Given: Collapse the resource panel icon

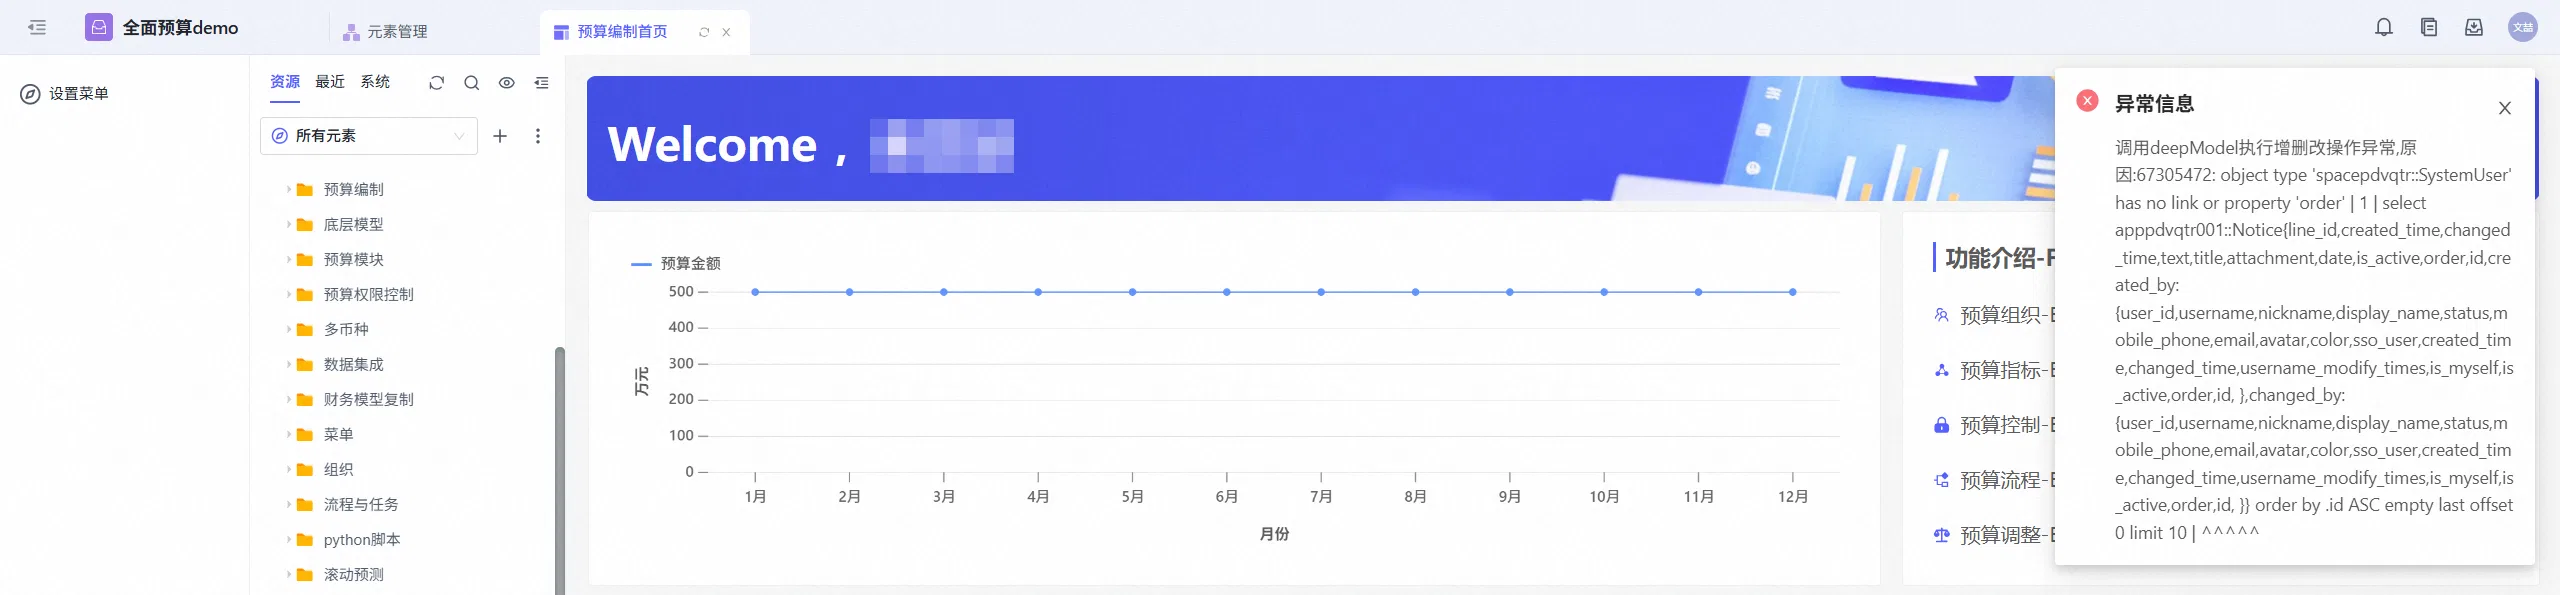Looking at the screenshot, I should [542, 83].
